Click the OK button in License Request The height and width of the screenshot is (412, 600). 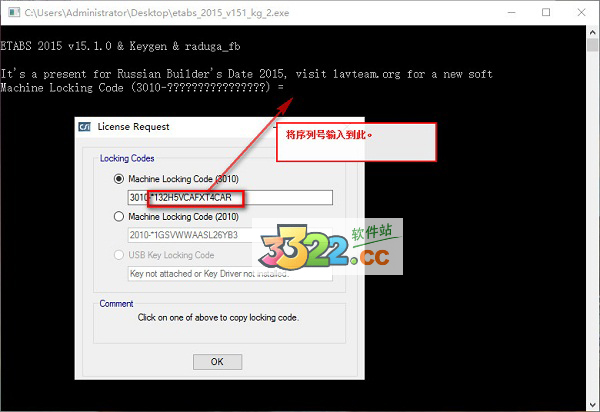click(217, 362)
